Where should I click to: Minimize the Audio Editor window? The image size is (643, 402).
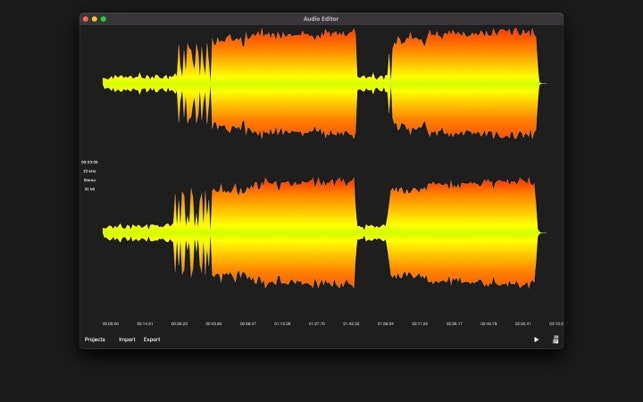tap(94, 19)
